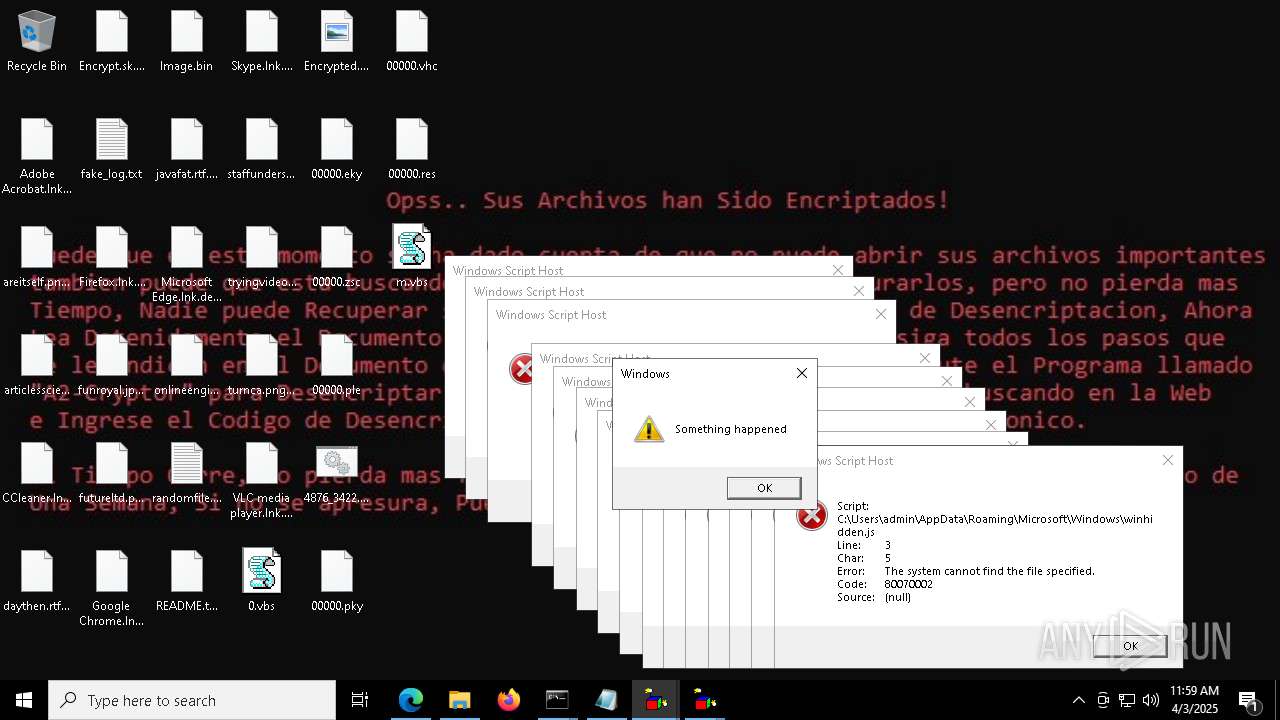Open Task View from taskbar

(x=360, y=700)
